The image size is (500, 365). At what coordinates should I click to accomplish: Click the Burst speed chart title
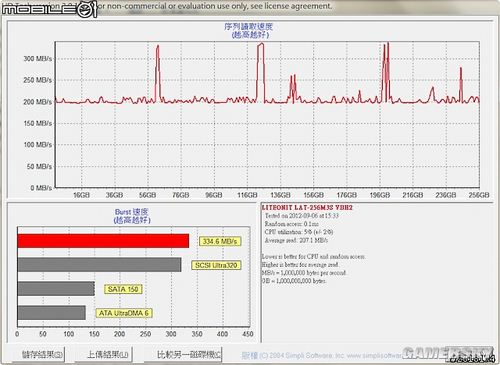click(x=132, y=216)
